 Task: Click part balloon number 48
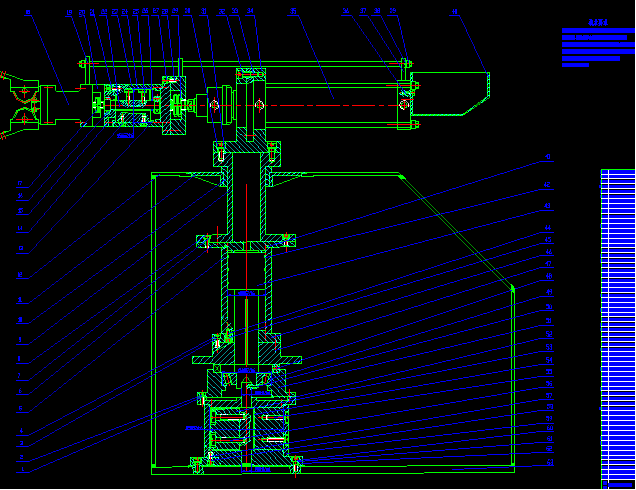click(549, 276)
